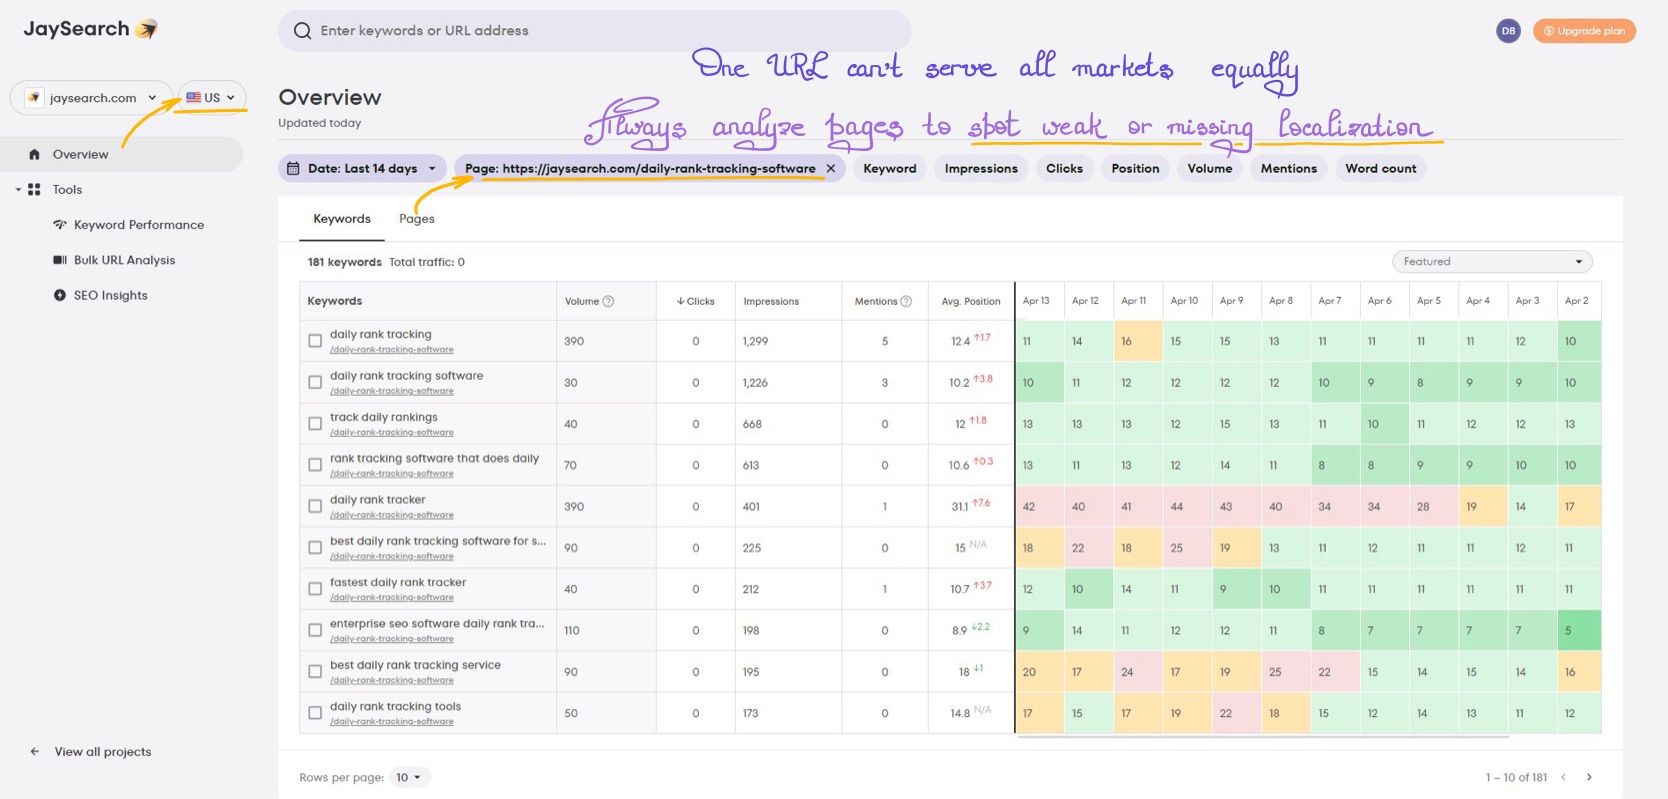Viewport: 1668px width, 799px height.
Task: Add the Clicks filter
Action: (1064, 168)
